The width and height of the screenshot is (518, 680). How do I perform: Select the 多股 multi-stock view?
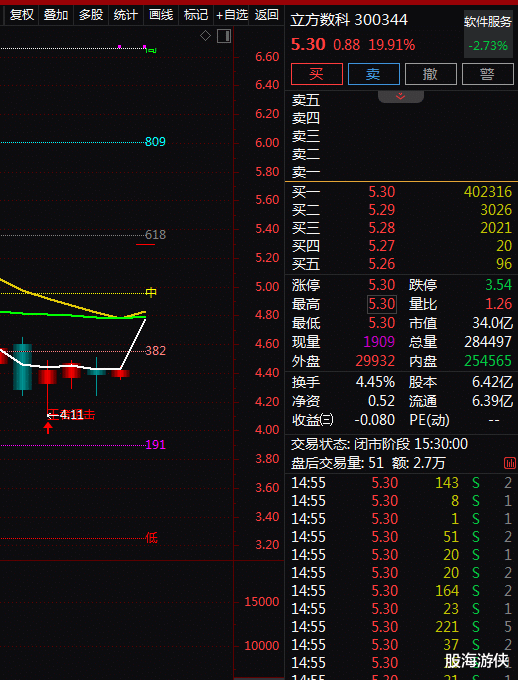[91, 15]
